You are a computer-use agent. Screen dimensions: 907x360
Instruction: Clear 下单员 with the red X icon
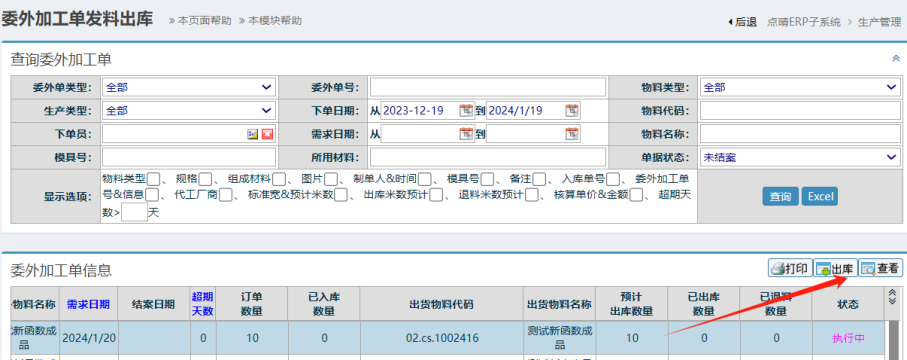(267, 134)
